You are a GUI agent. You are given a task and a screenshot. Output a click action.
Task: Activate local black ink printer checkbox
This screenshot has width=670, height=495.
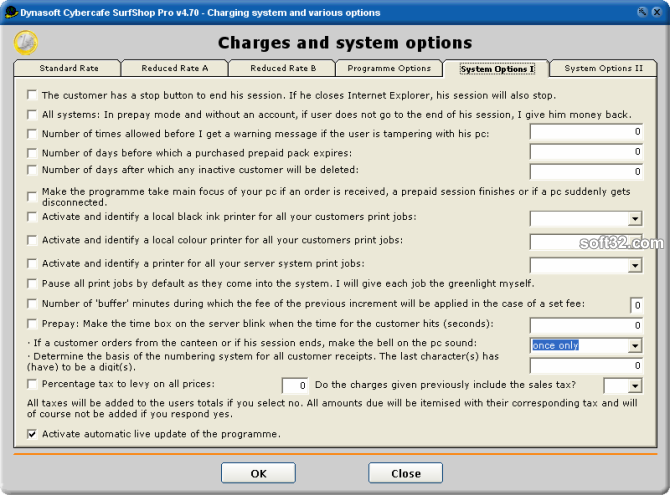(x=32, y=217)
